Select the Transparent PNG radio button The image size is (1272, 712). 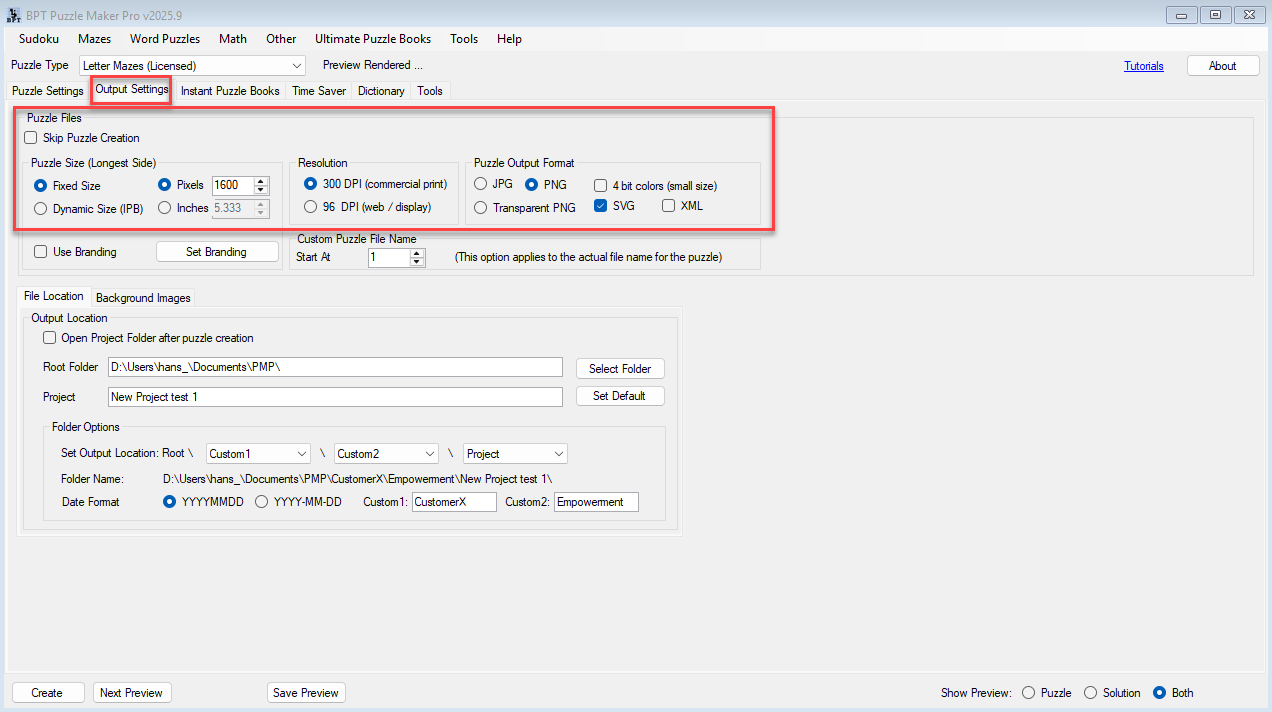pos(481,208)
